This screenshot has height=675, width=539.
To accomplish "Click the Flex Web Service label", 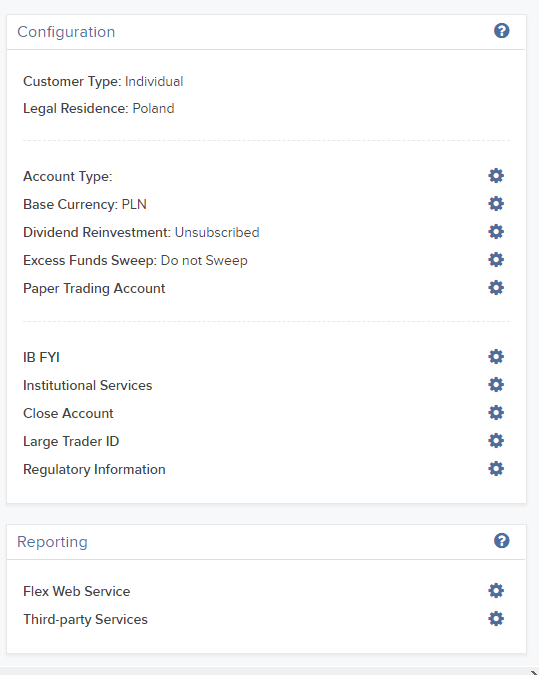I will click(76, 591).
